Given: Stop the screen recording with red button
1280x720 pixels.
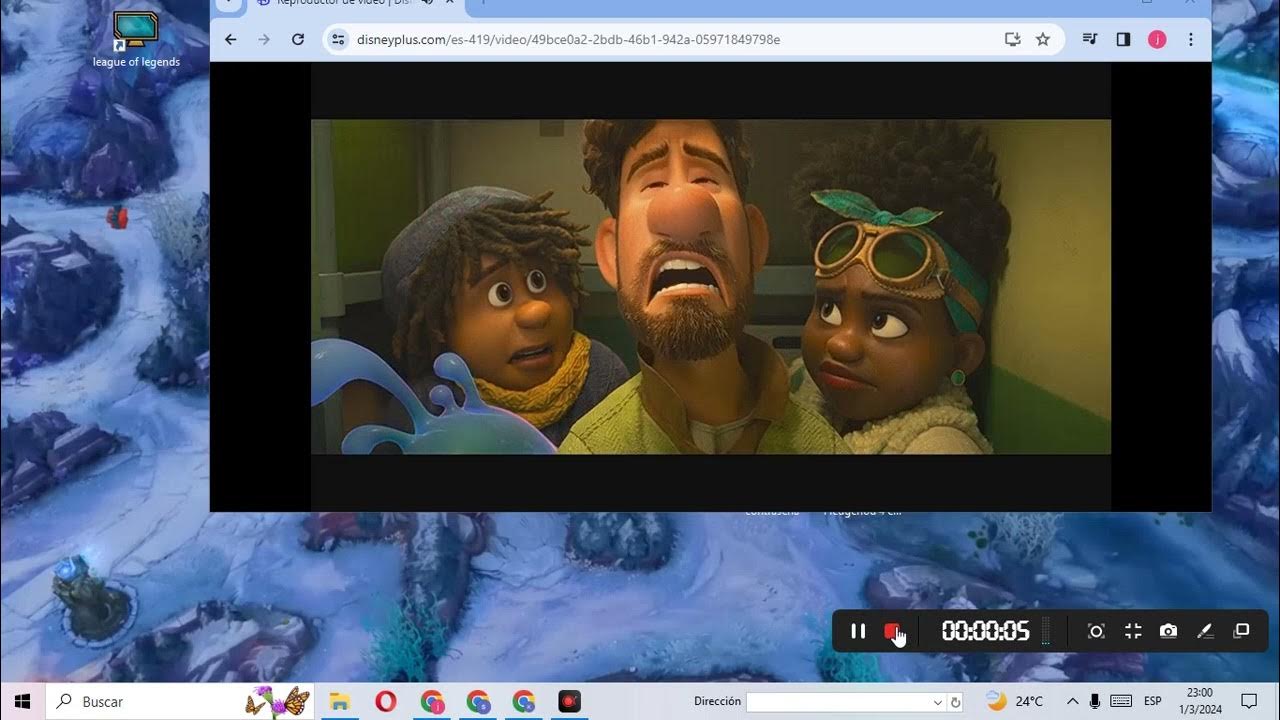Looking at the screenshot, I should (892, 631).
